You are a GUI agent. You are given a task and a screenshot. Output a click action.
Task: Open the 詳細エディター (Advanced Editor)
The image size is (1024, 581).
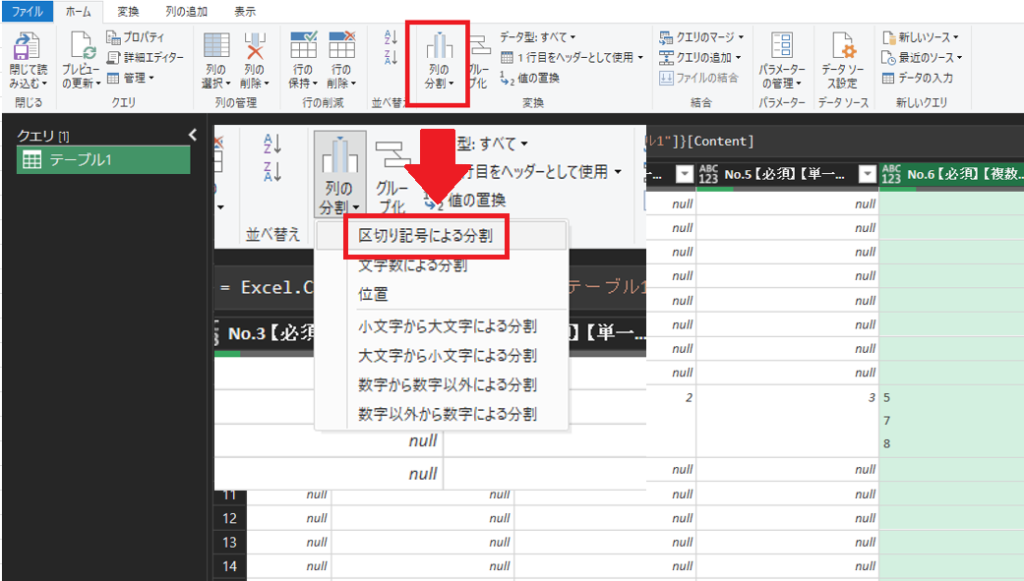pos(145,57)
